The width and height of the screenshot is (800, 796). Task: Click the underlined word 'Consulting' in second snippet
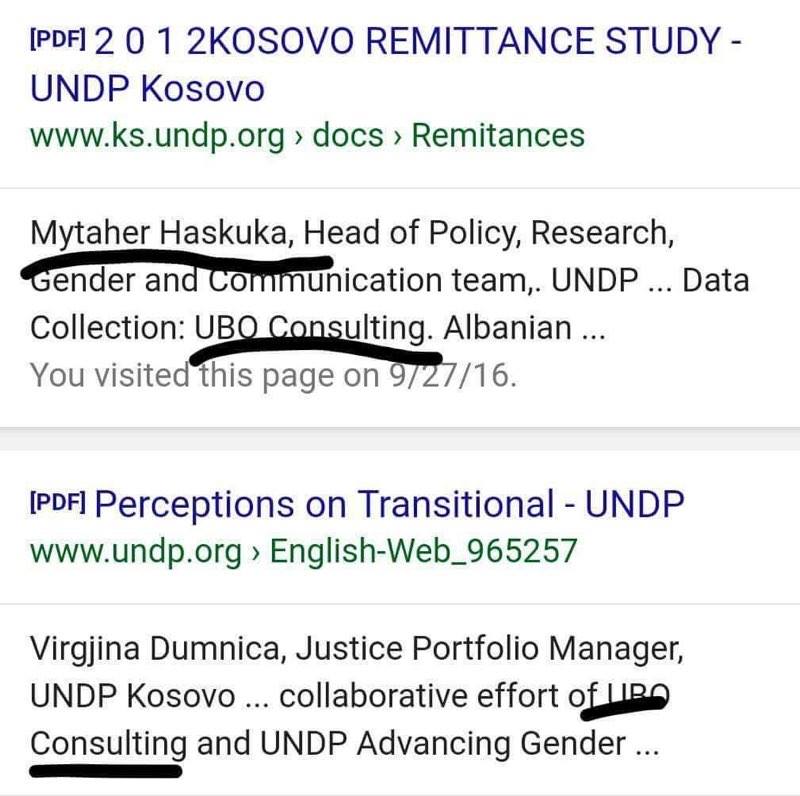pyautogui.click(x=108, y=744)
